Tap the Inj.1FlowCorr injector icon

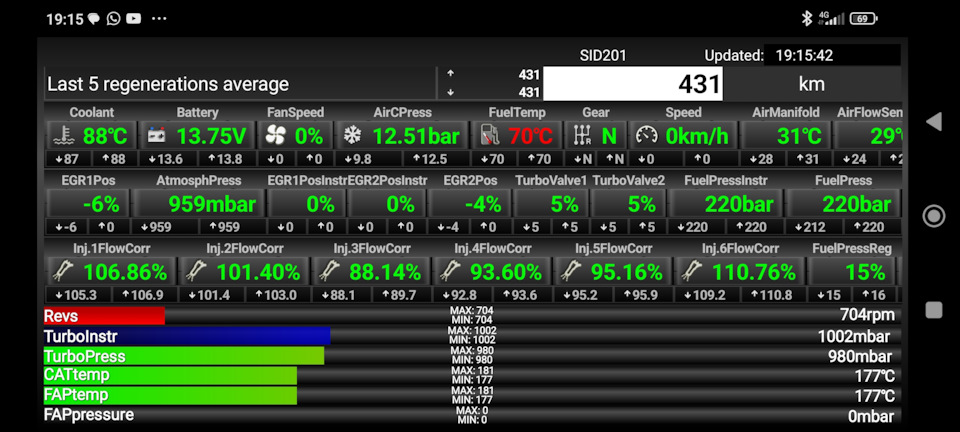pyautogui.click(x=63, y=272)
